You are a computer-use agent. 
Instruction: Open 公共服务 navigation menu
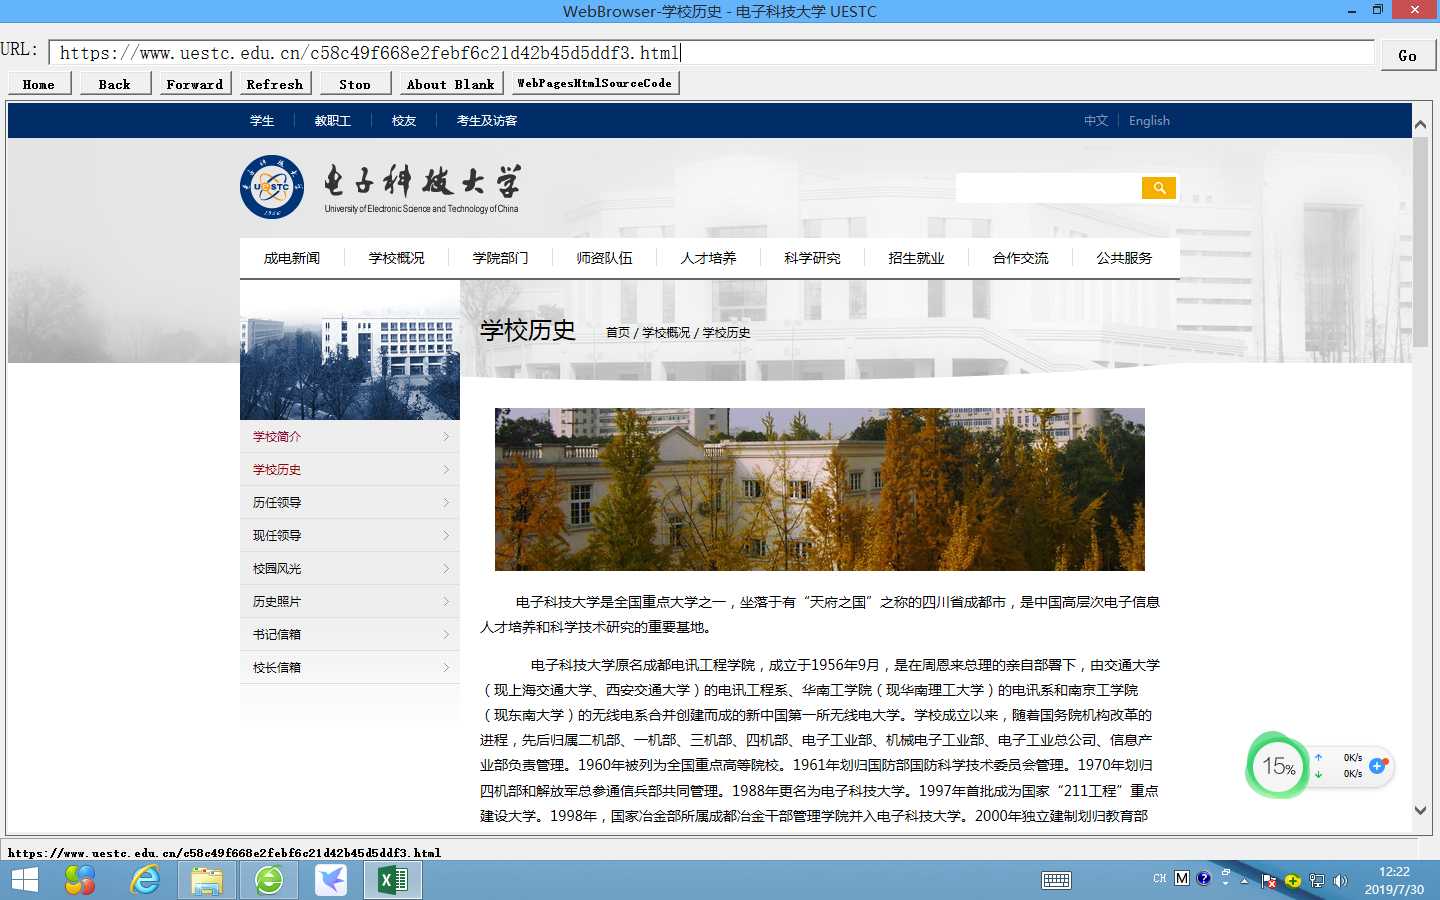(1124, 258)
